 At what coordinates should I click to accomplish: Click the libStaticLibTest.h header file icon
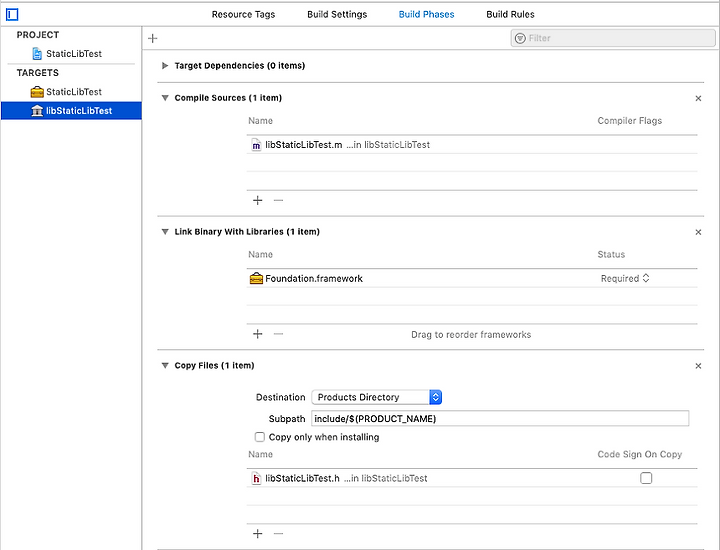tap(256, 478)
